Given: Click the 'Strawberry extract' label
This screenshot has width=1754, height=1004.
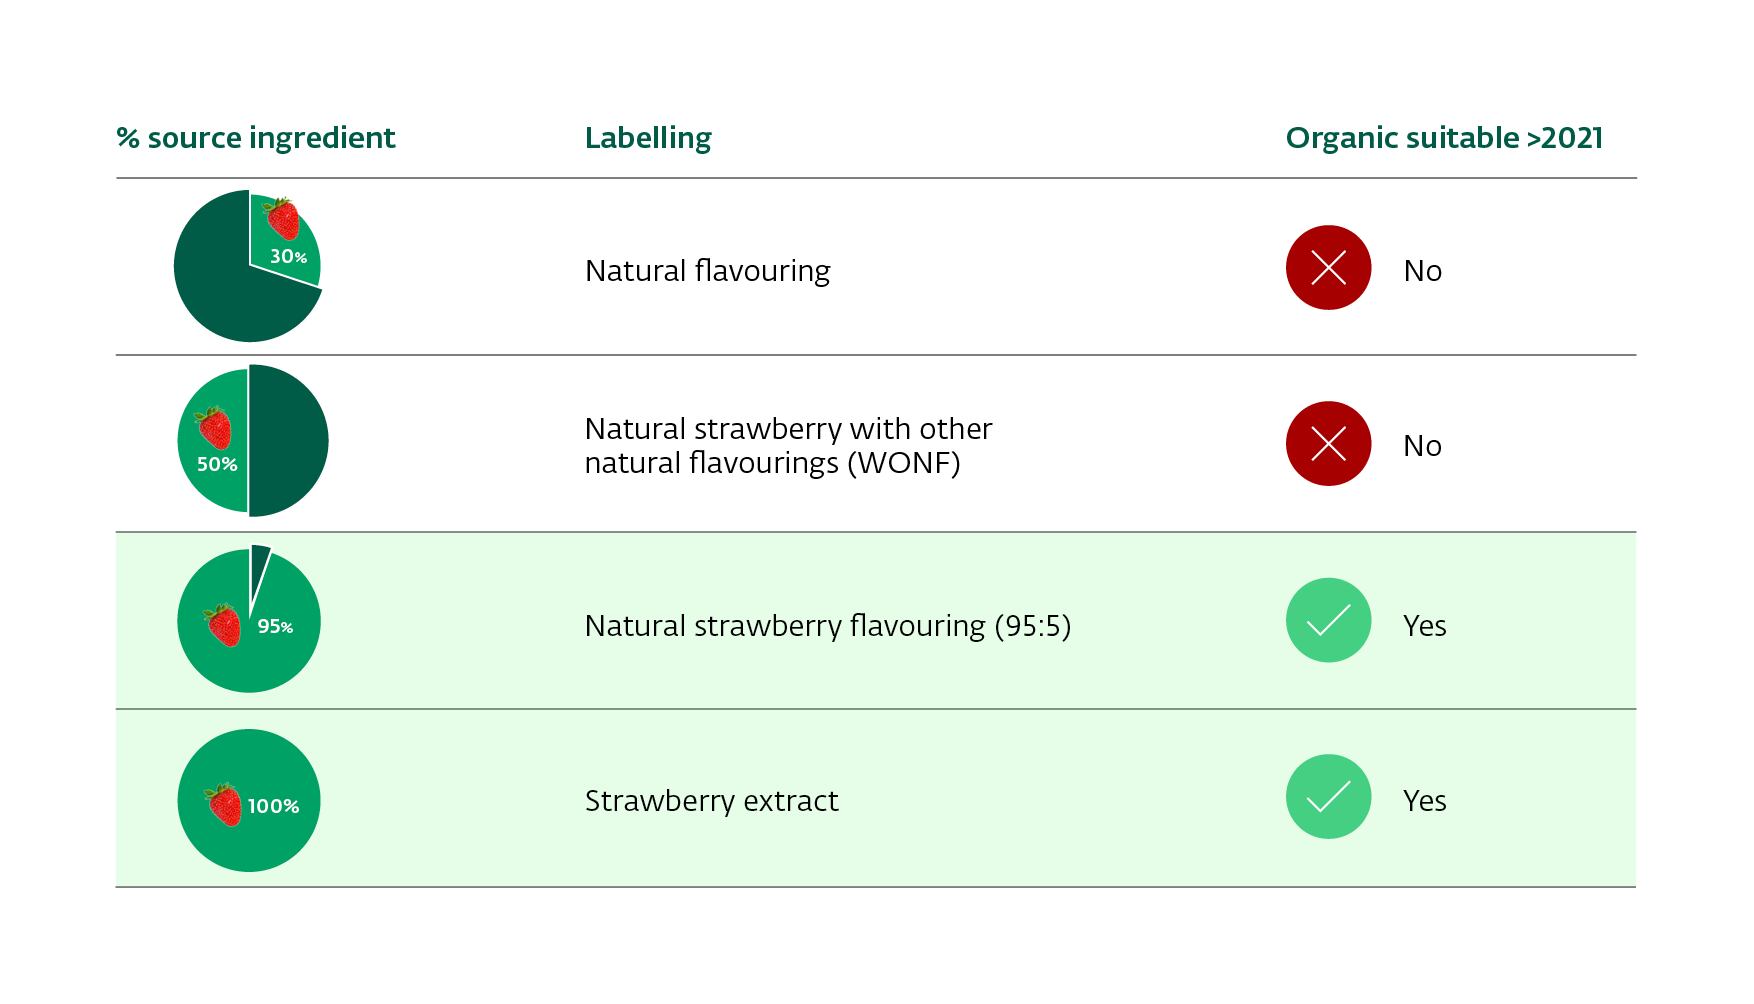Looking at the screenshot, I should click(711, 801).
